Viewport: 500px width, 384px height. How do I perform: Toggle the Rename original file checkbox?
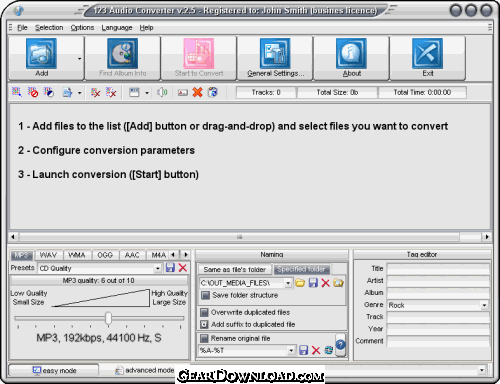coord(204,339)
